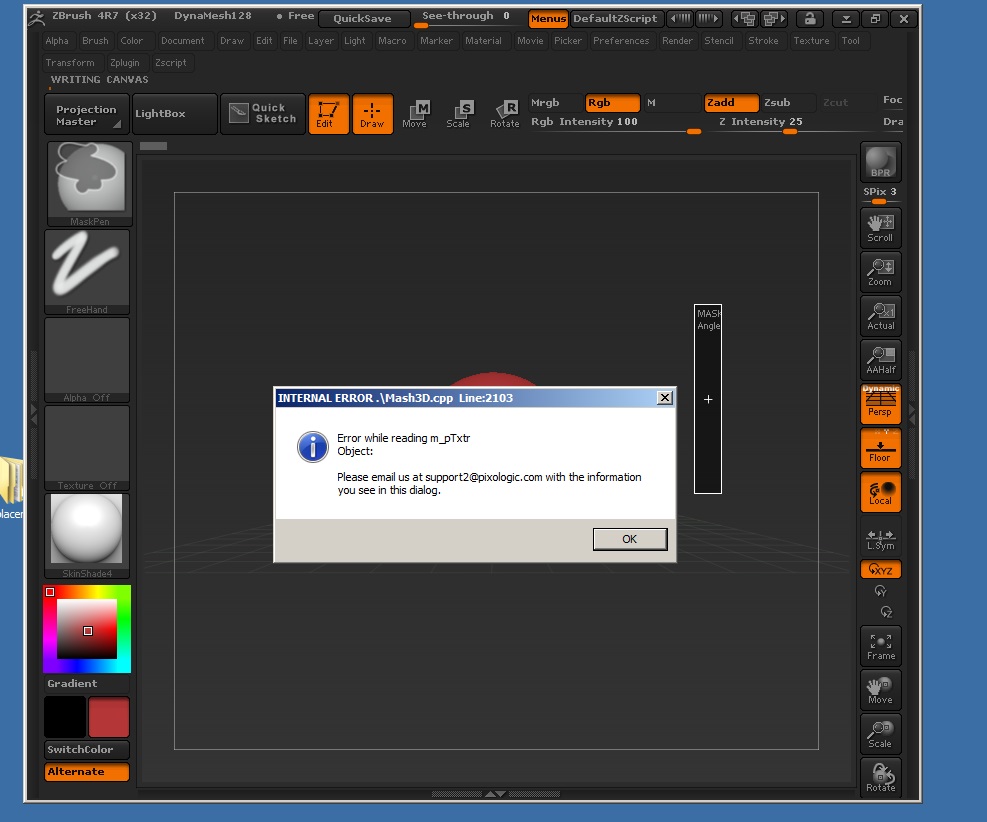The image size is (987, 822).
Task: Open the Transform menu
Action: pos(70,63)
